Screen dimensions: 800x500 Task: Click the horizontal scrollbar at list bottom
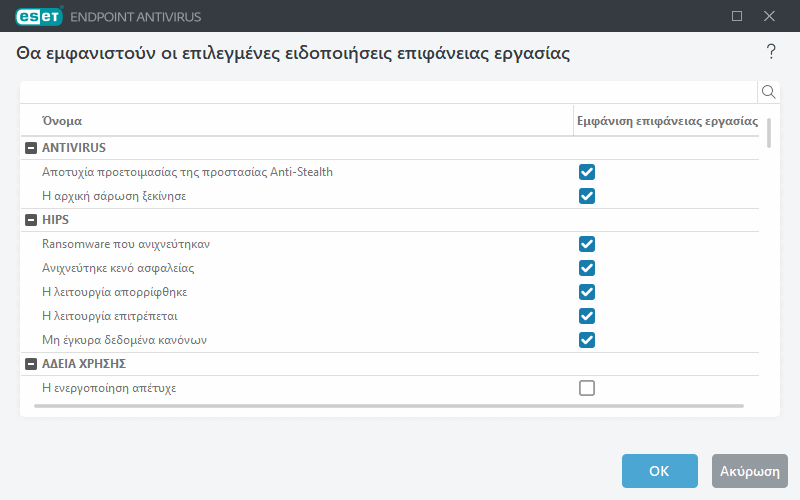tap(389, 406)
